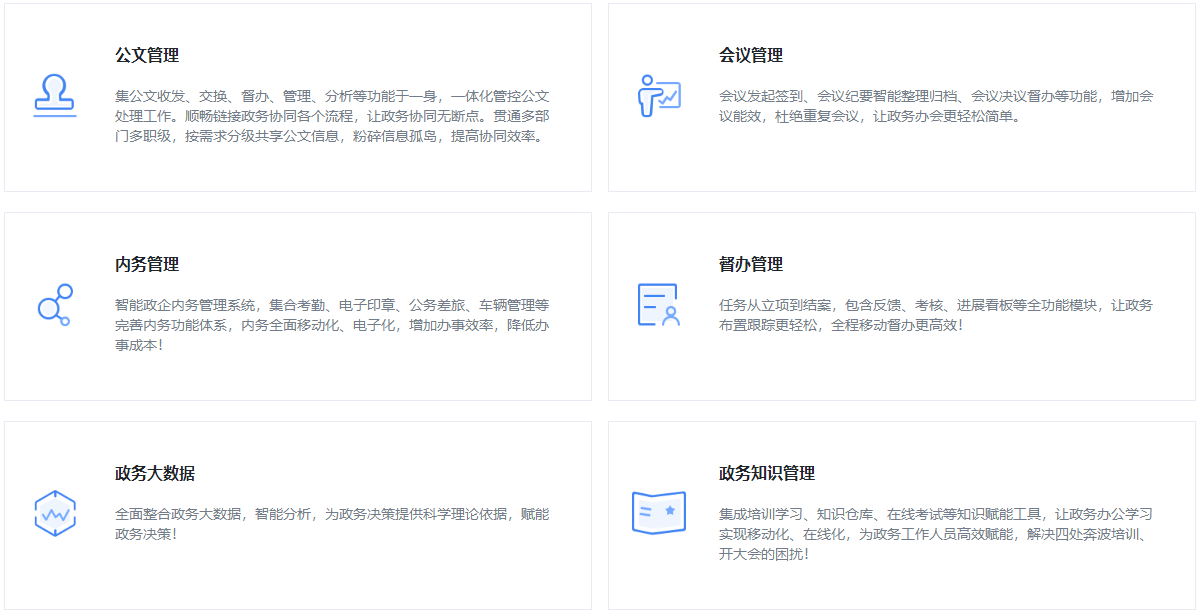The height and width of the screenshot is (614, 1200).
Task: Click the 集成培训学习 description paragraph
Action: pyautogui.click(x=936, y=534)
